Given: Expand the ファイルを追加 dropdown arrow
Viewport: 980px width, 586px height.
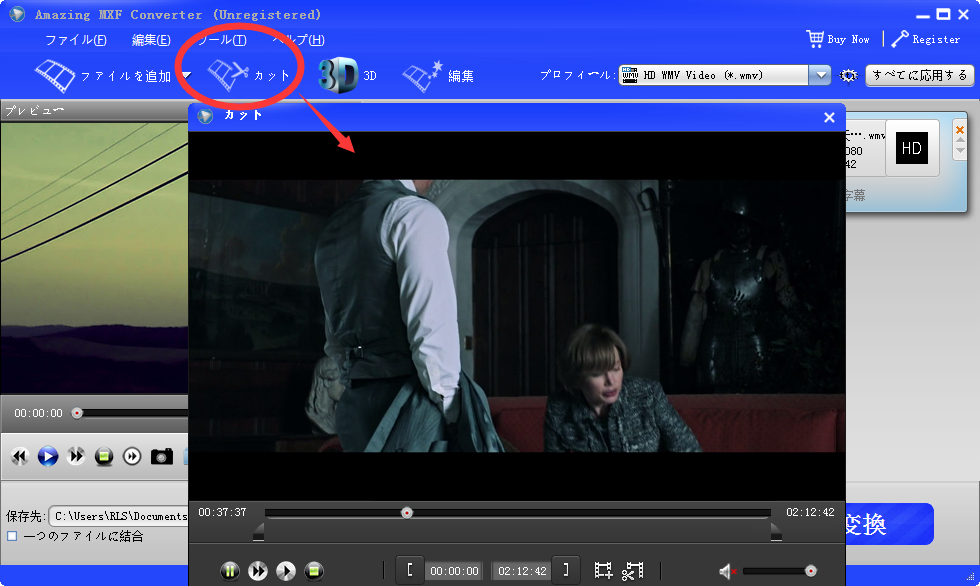Looking at the screenshot, I should (x=186, y=76).
